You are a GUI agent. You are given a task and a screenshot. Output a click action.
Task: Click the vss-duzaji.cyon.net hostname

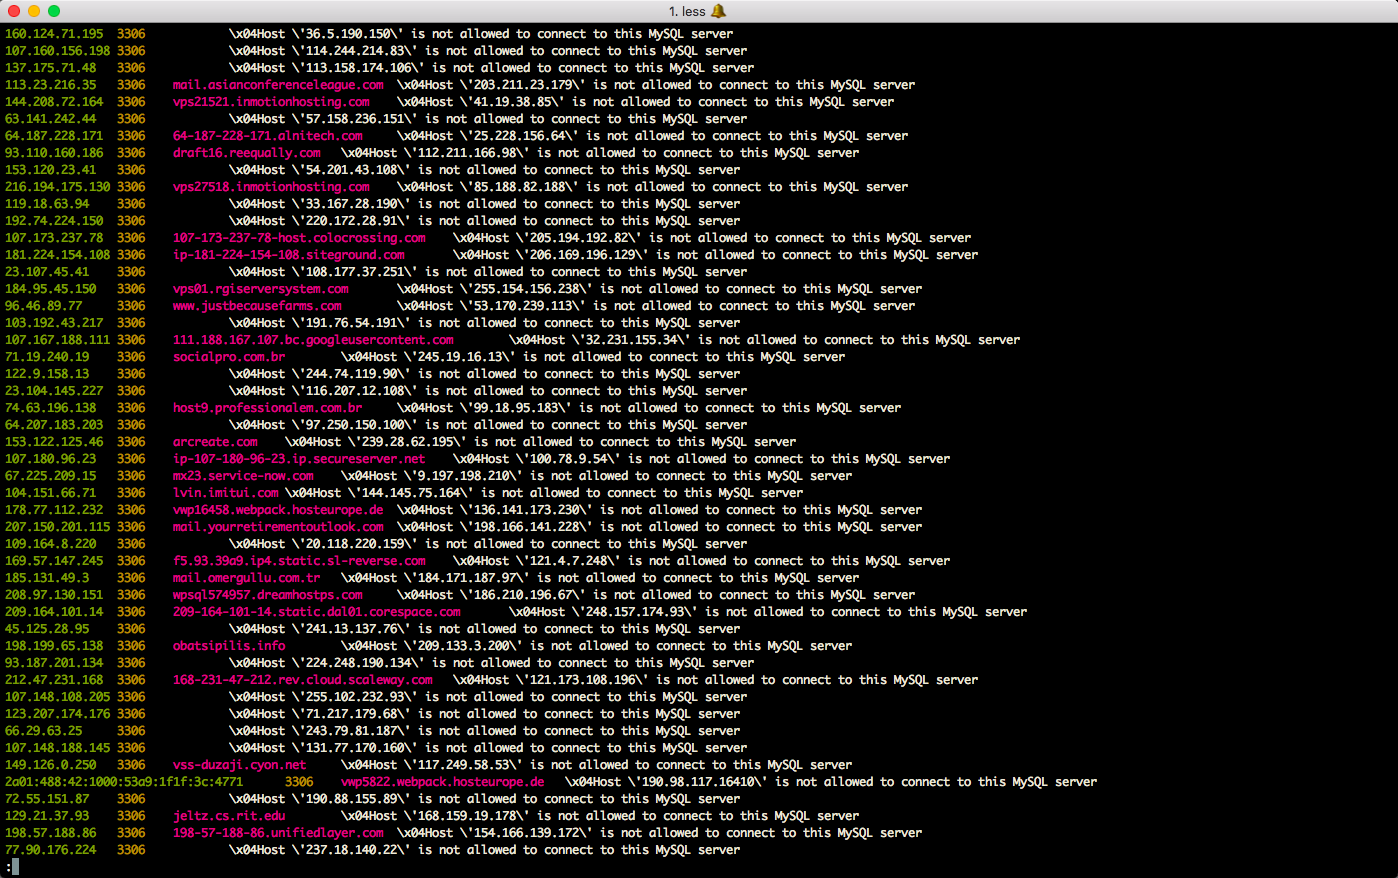[x=240, y=765]
